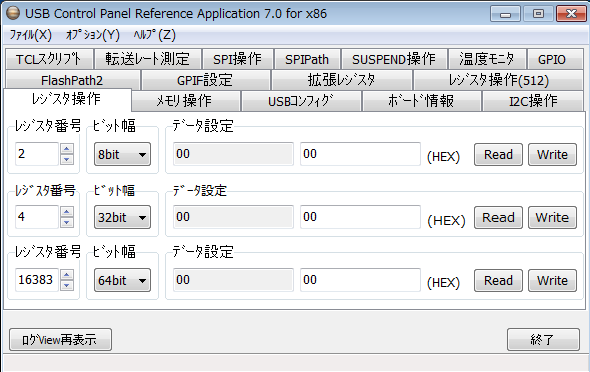Switch to the メモリ操作 tab
This screenshot has height=372, width=590.
point(185,101)
